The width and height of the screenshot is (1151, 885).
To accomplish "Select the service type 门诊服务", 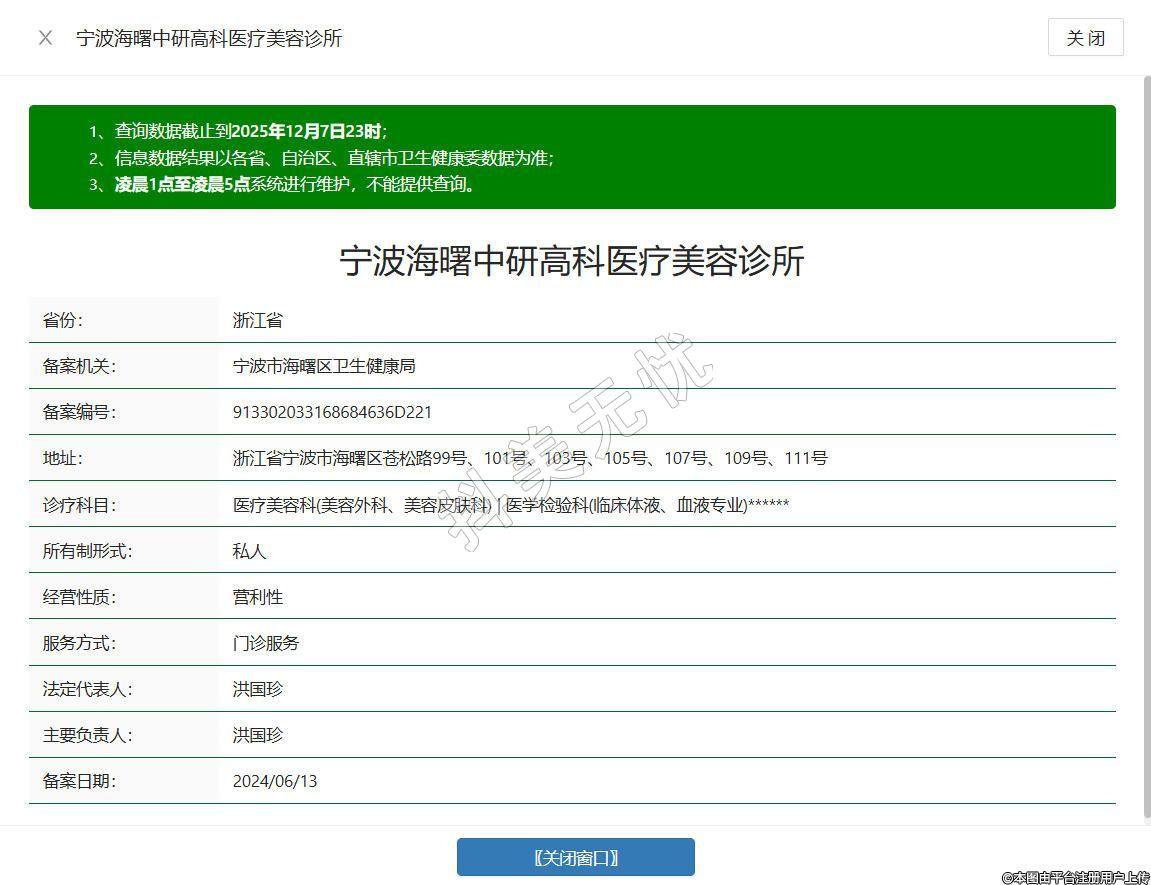I will click(266, 643).
